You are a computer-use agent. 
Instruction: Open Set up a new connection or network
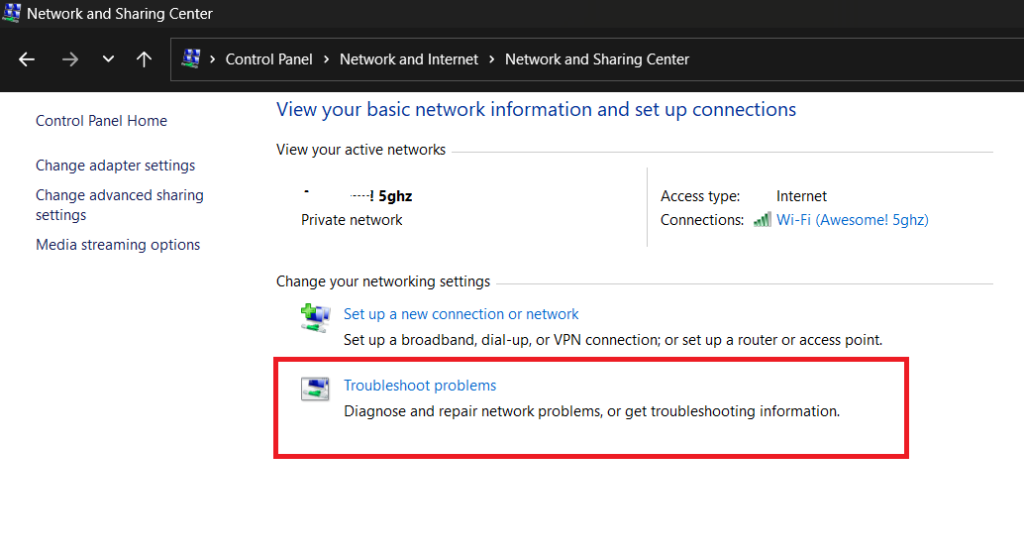coord(461,314)
